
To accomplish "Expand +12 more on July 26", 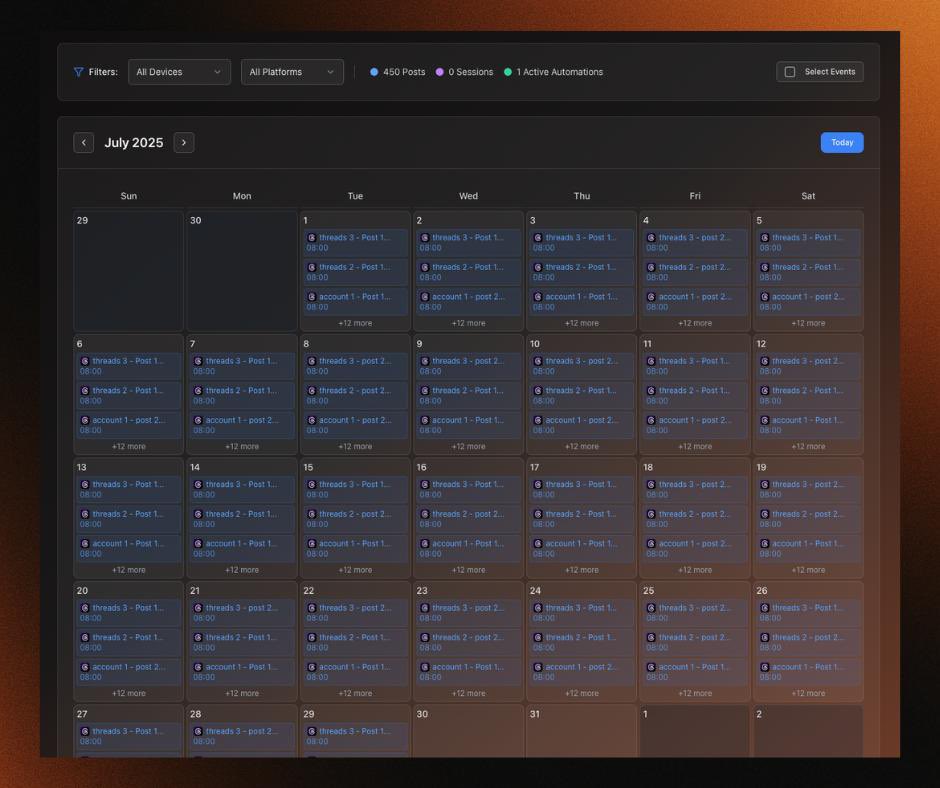I will coord(808,693).
